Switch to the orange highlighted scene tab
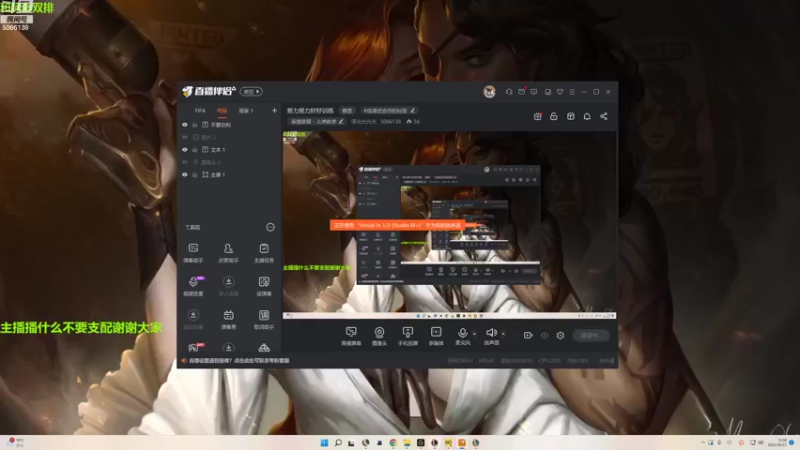The height and width of the screenshot is (450, 800). pos(222,110)
